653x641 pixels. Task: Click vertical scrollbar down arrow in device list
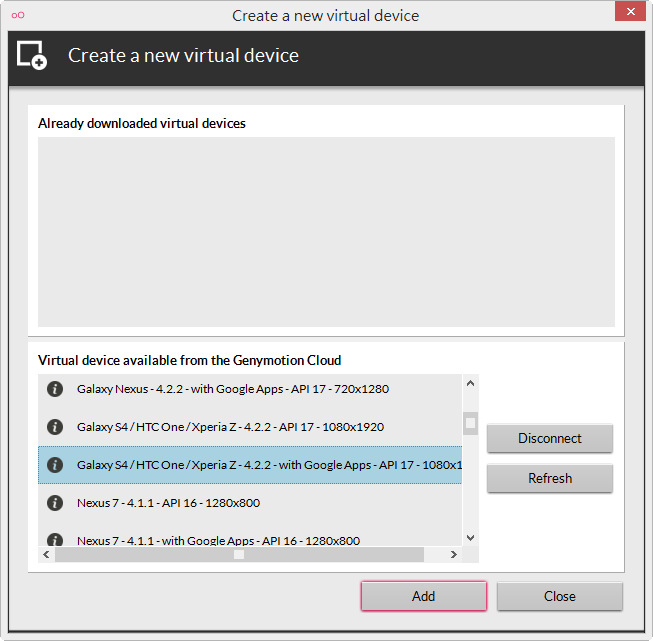point(471,538)
